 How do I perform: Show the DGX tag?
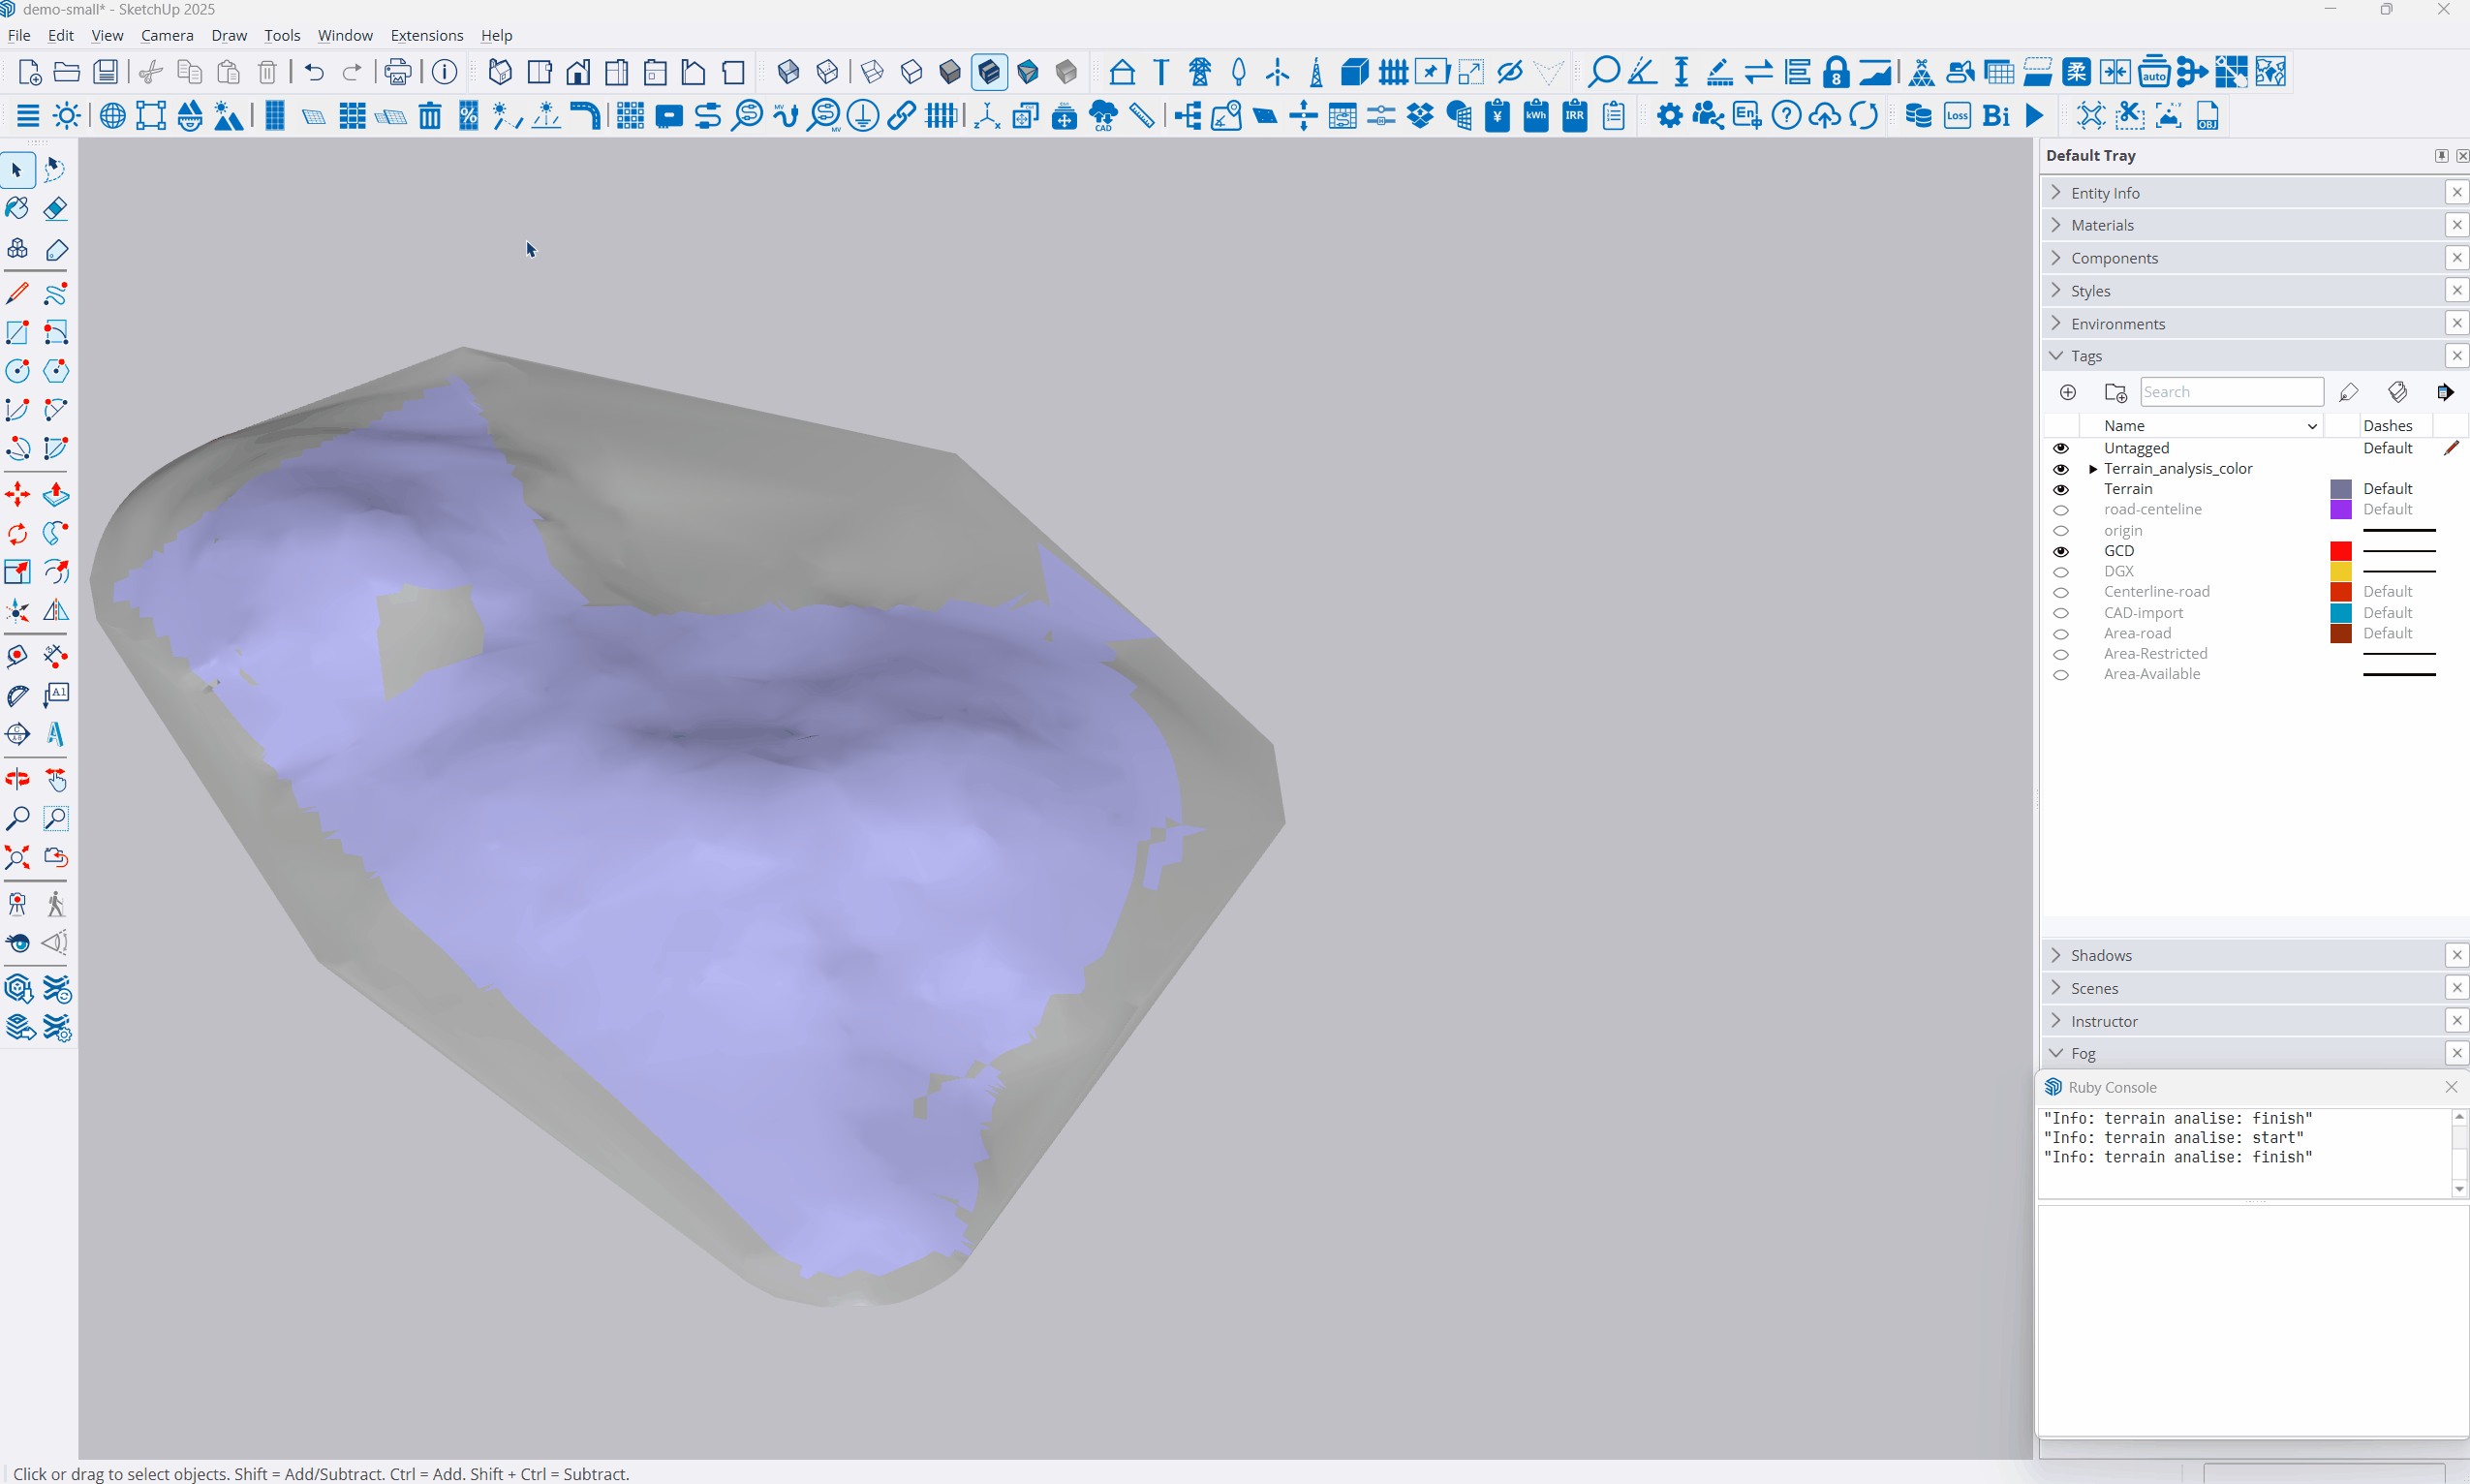[2061, 572]
